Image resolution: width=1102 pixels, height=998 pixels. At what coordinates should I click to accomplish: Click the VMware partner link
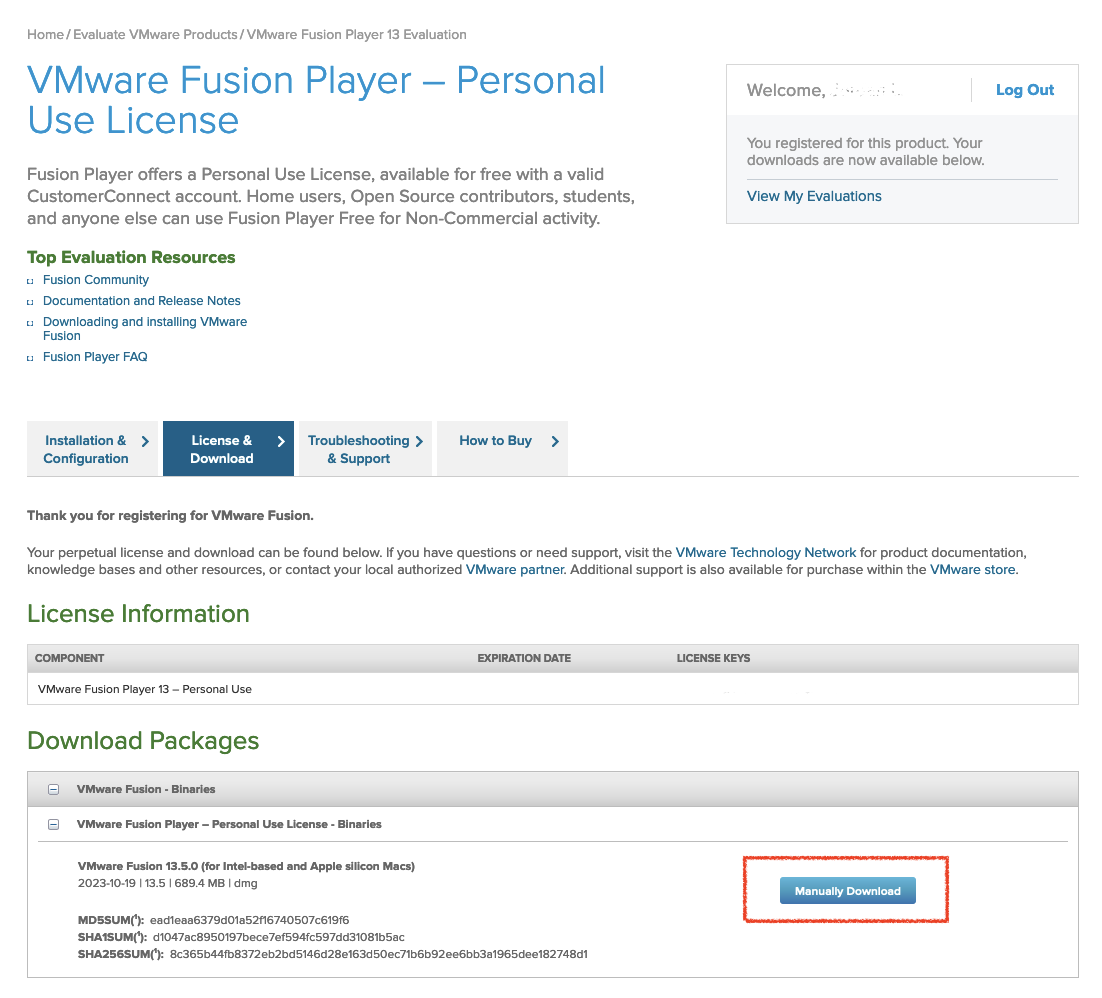tap(515, 569)
